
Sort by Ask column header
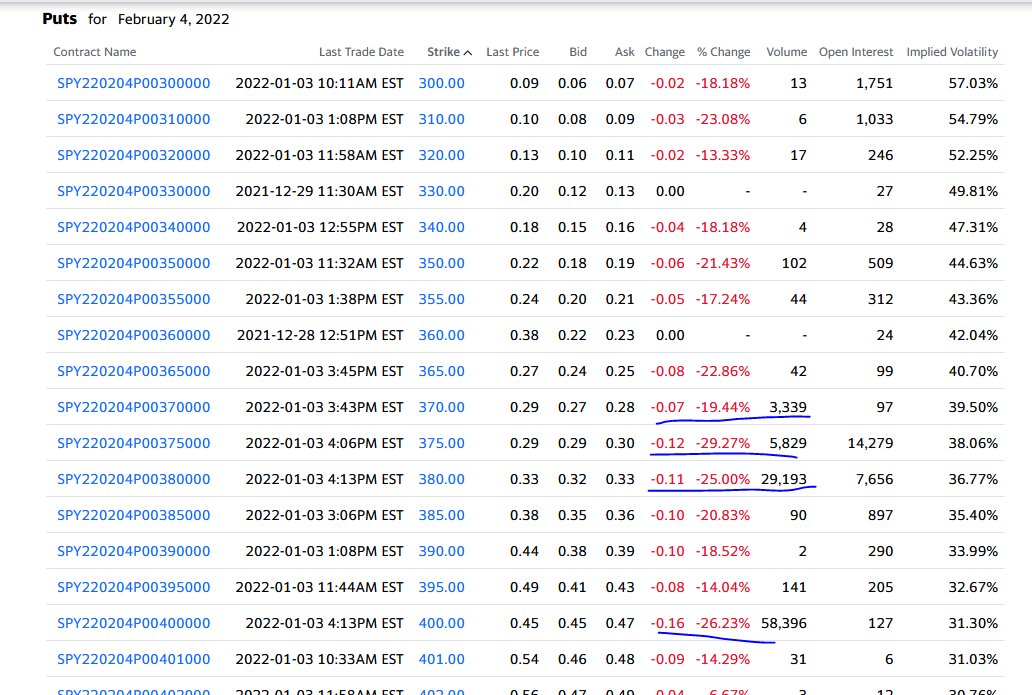[x=625, y=52]
